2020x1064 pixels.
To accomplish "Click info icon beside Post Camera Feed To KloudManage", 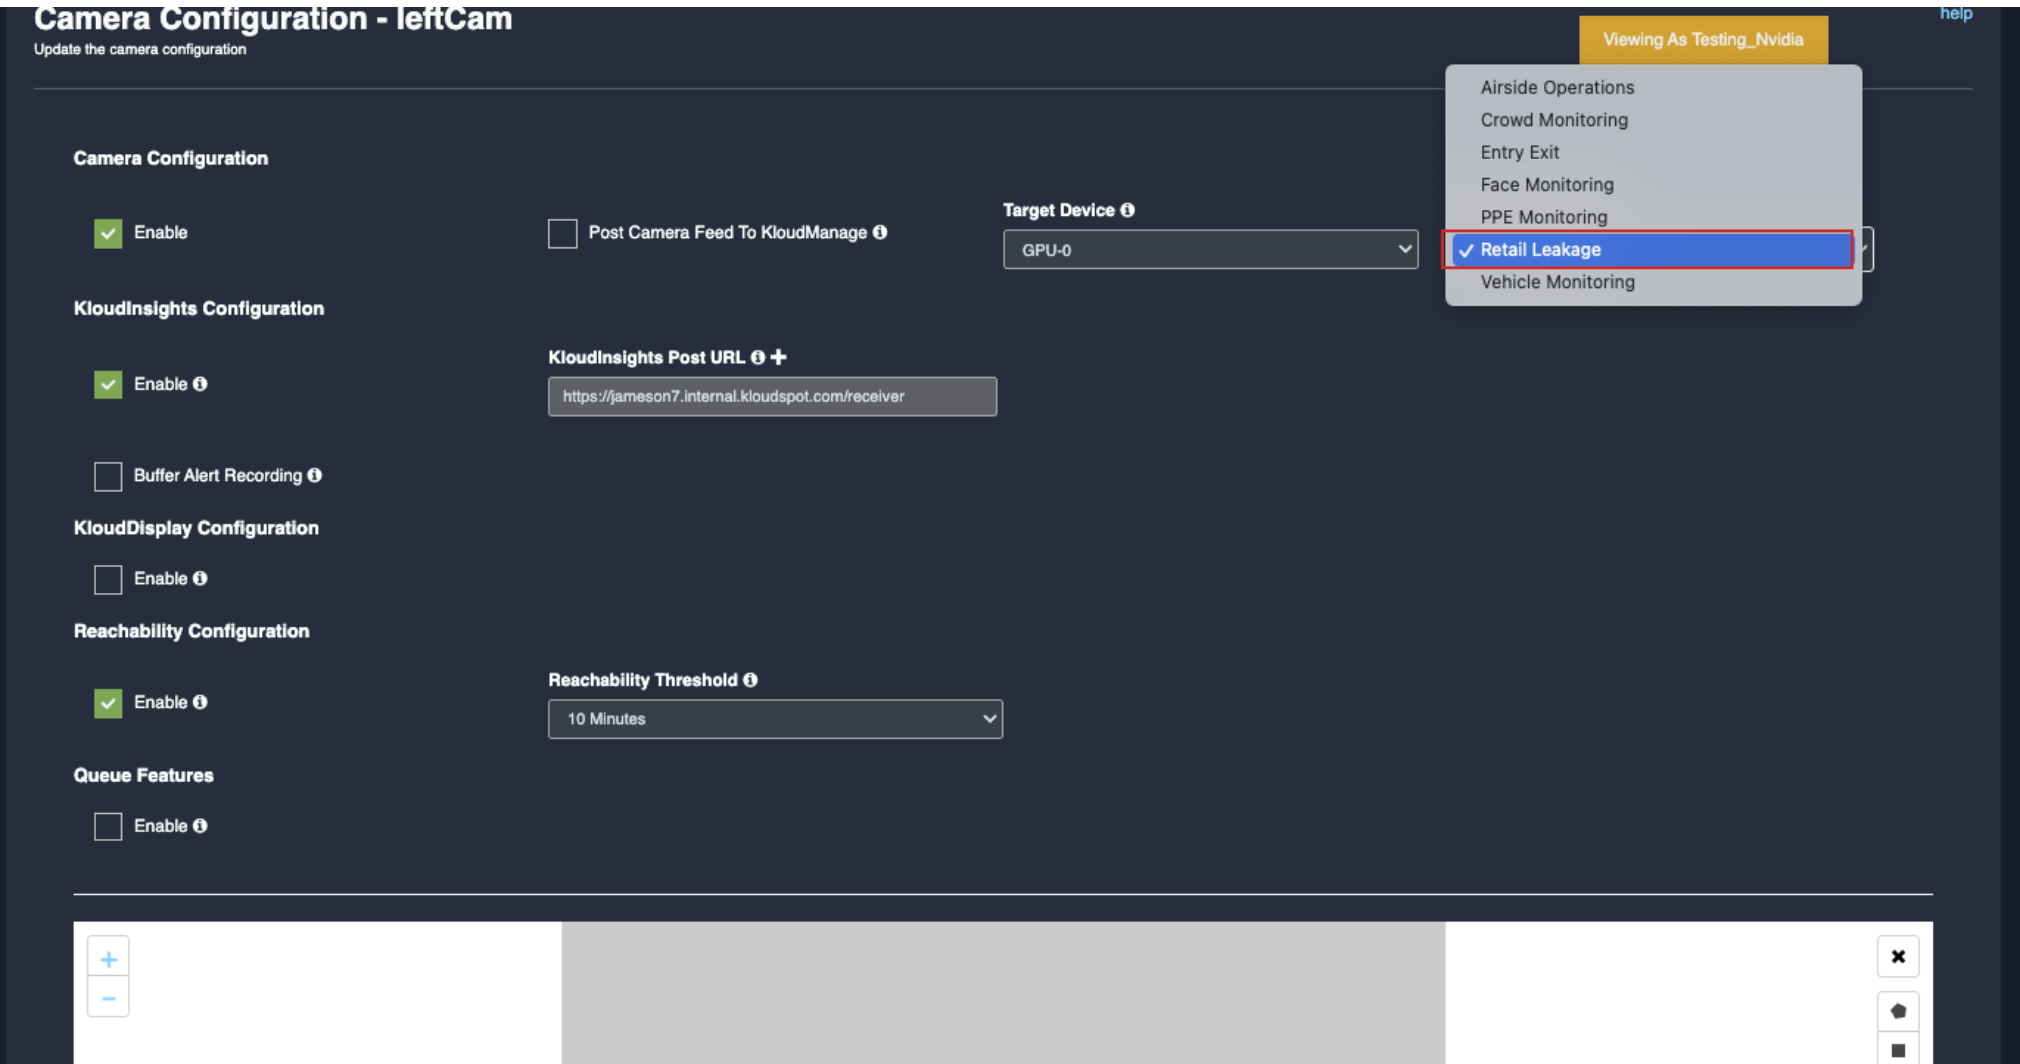I will [x=880, y=232].
